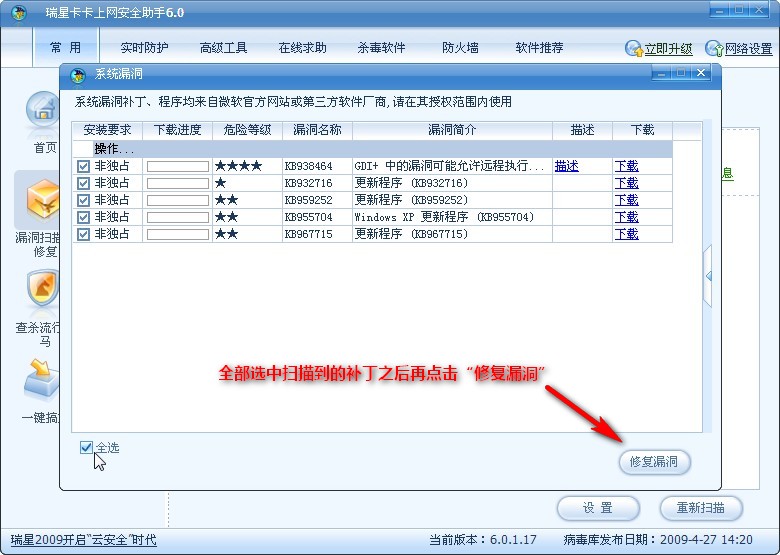The height and width of the screenshot is (555, 780).
Task: Click the 一键搞定 arrow icon in sidebar
Action: [42, 379]
